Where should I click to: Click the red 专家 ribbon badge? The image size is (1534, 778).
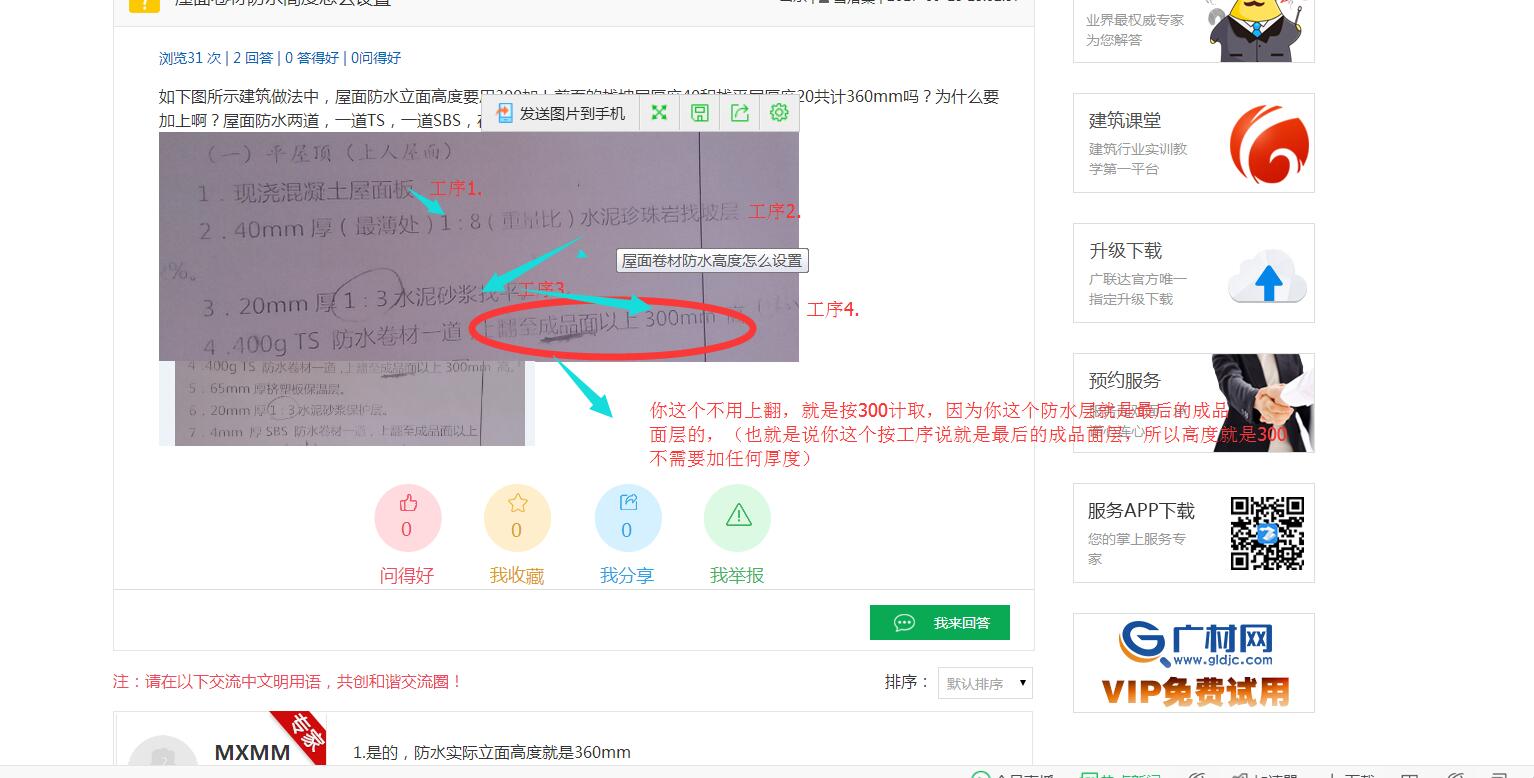(300, 736)
